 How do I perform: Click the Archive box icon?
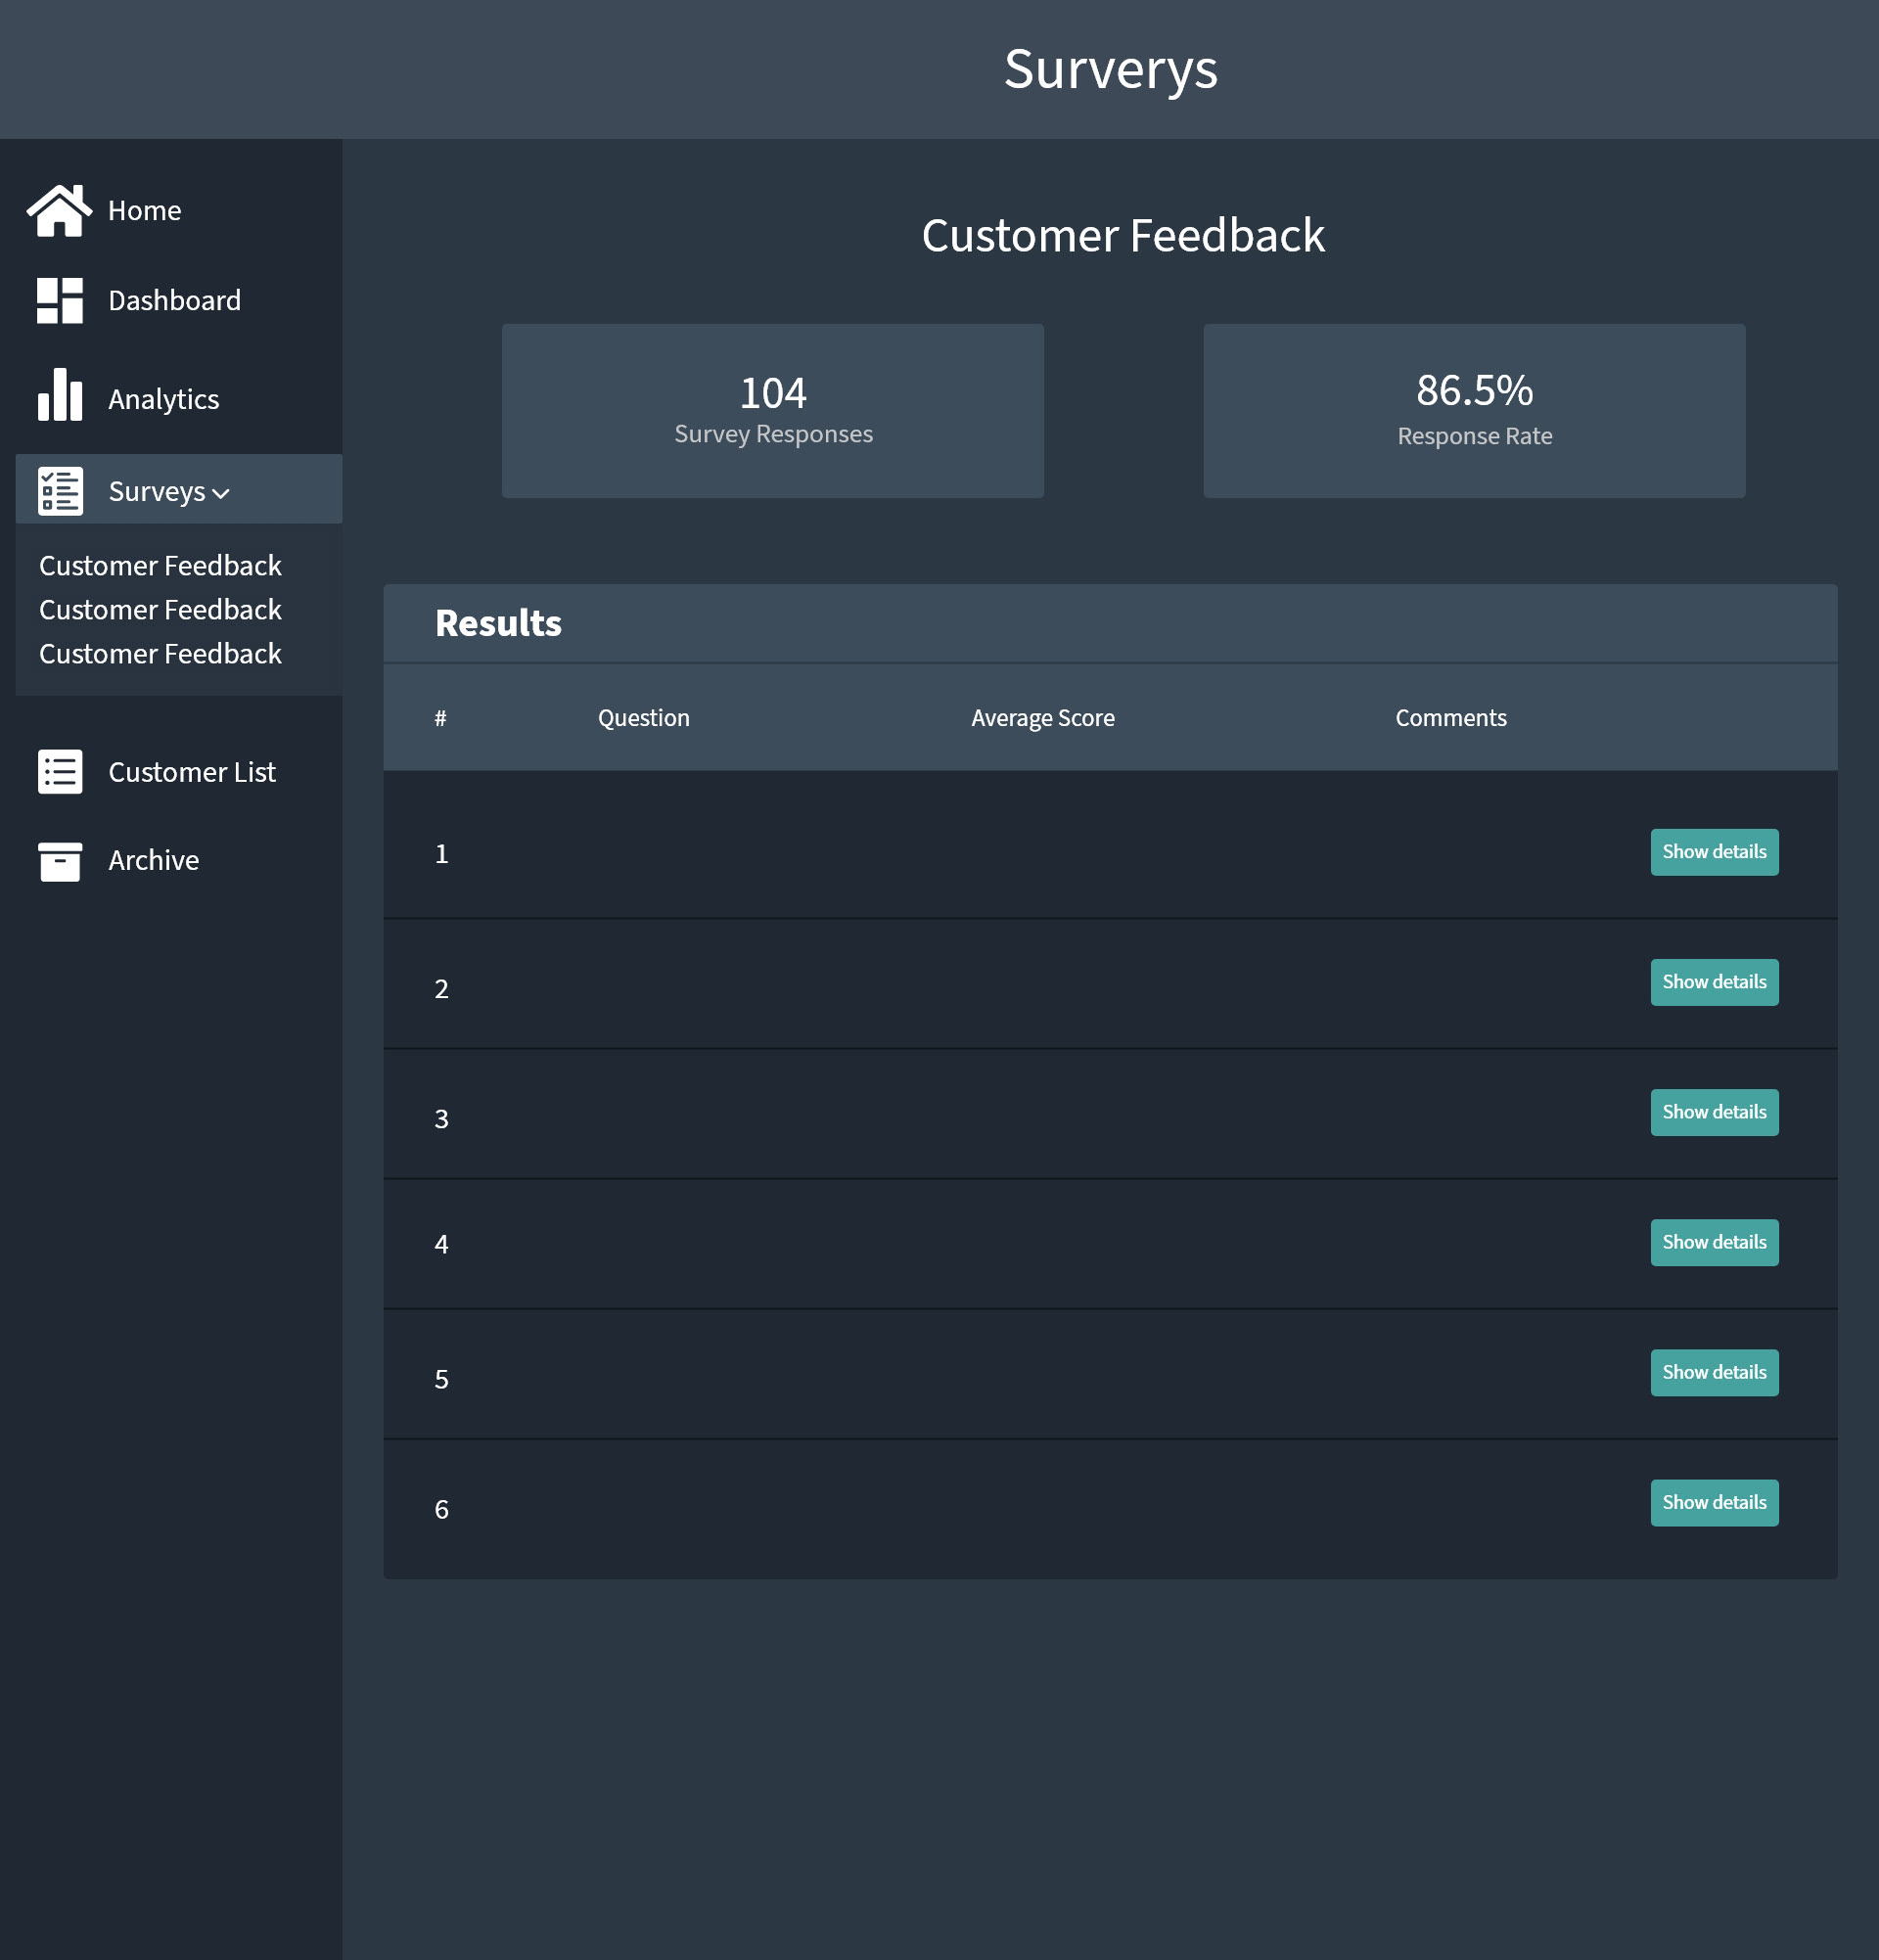(60, 861)
